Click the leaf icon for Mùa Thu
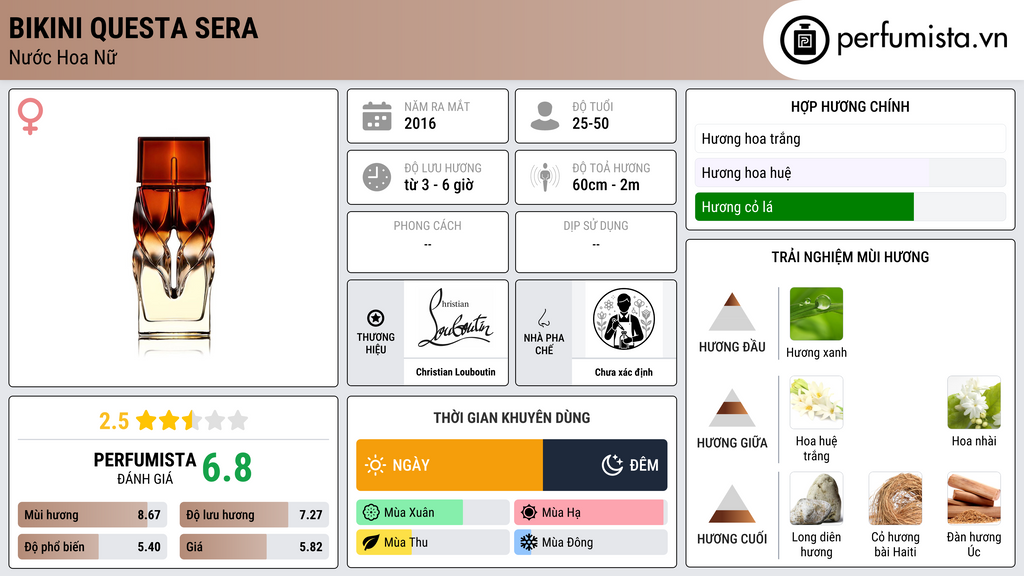Screen dimensions: 1024x576 coord(371,542)
